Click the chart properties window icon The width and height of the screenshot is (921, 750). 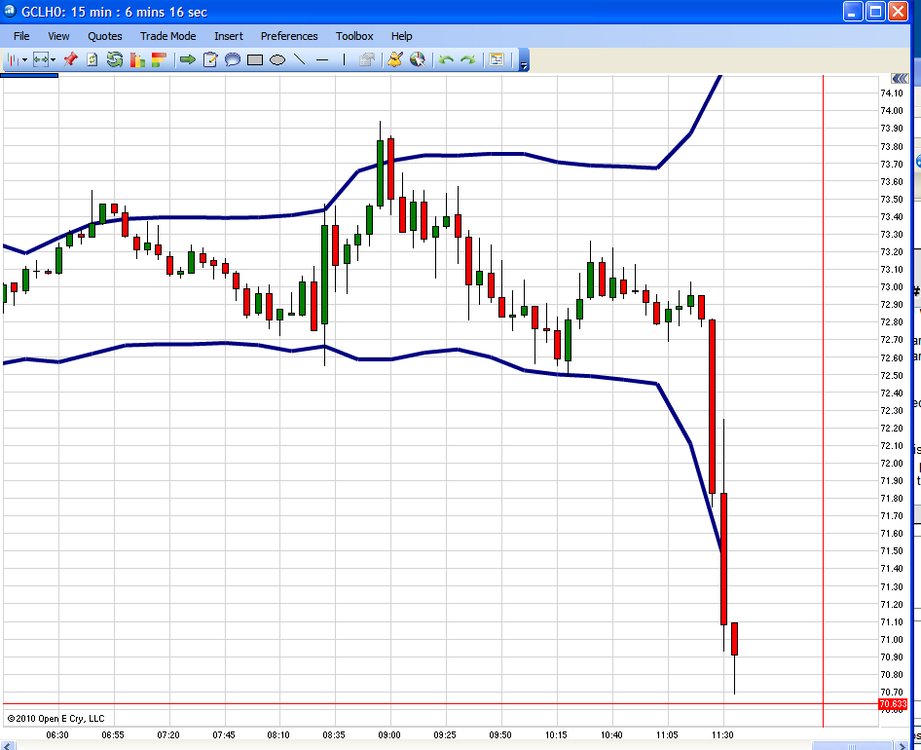coord(497,59)
